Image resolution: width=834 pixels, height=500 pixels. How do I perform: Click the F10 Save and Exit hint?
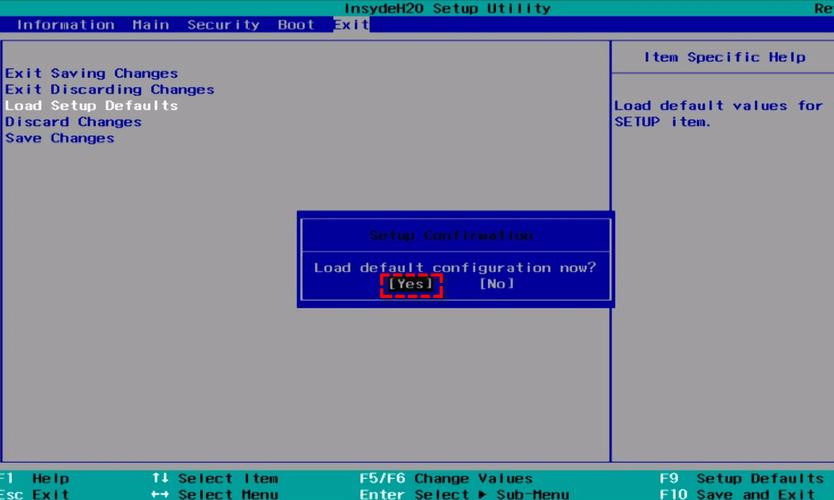[741, 494]
